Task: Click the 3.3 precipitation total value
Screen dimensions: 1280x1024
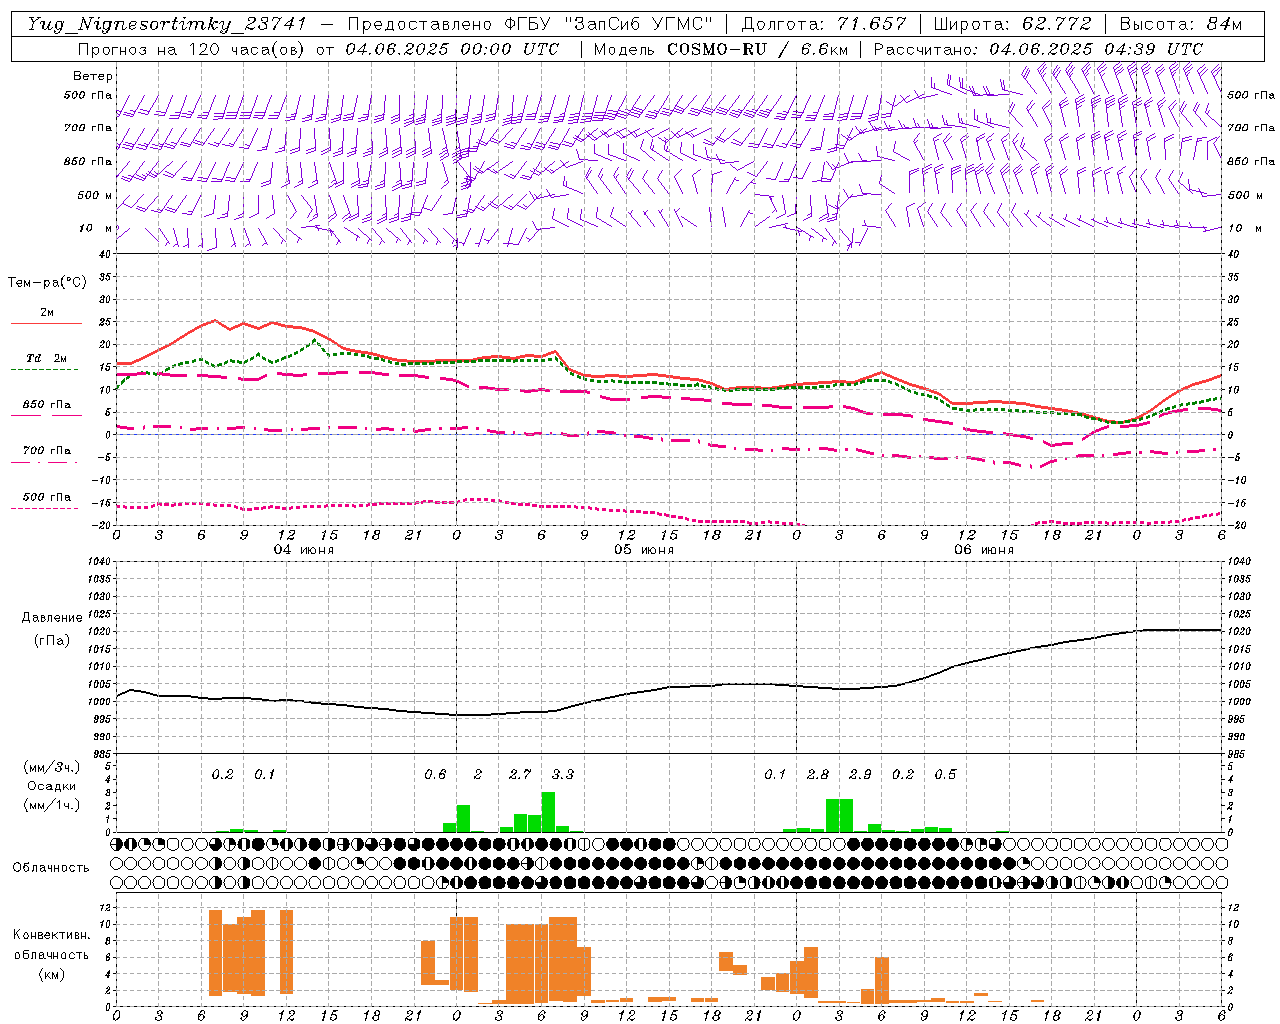Action: (x=563, y=775)
